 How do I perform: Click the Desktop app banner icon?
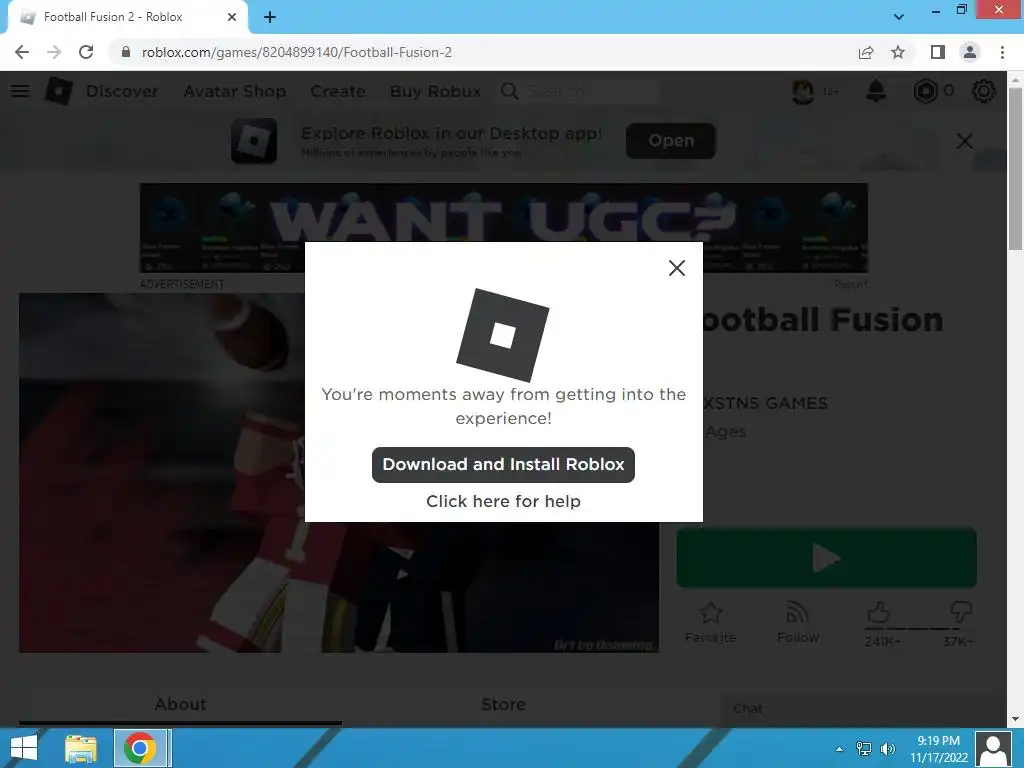pos(254,140)
